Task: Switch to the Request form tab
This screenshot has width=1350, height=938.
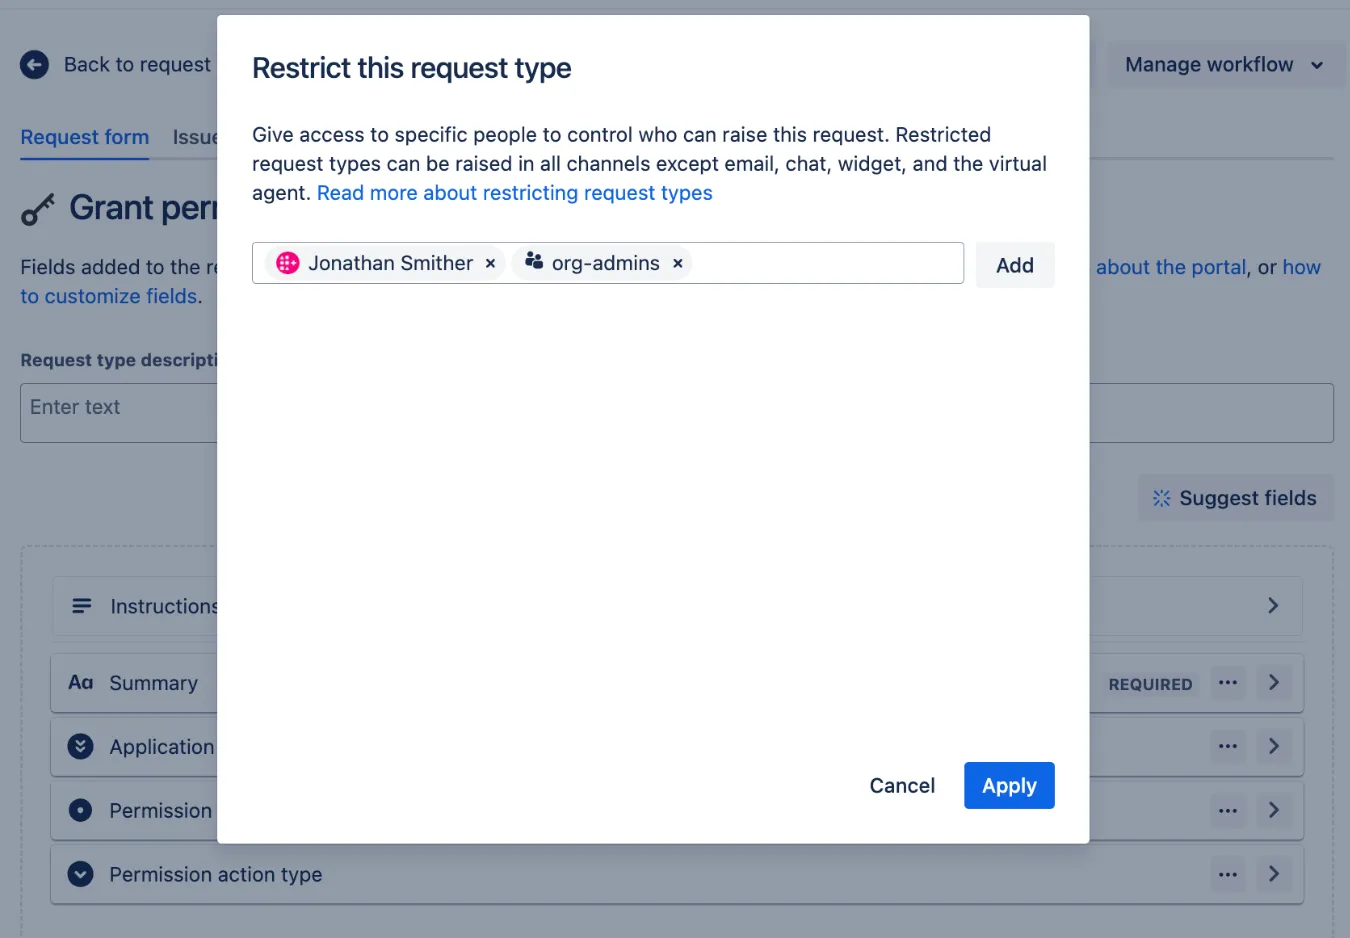Action: coord(84,137)
